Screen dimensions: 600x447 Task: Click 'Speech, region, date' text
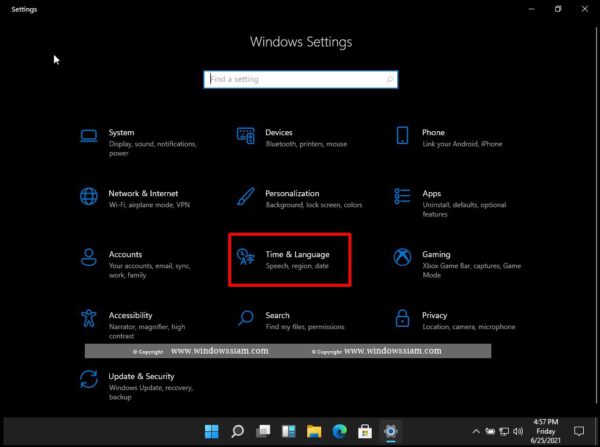297,266
